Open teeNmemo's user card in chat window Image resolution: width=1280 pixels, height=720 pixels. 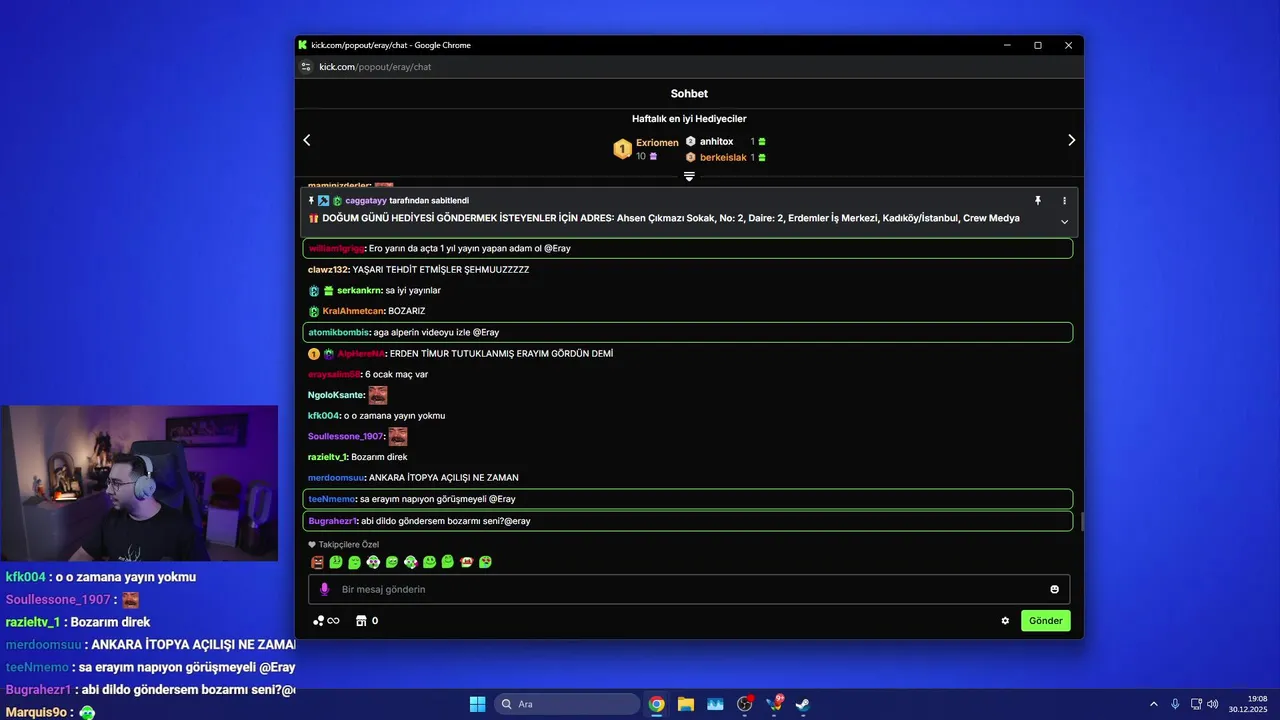[x=332, y=499]
